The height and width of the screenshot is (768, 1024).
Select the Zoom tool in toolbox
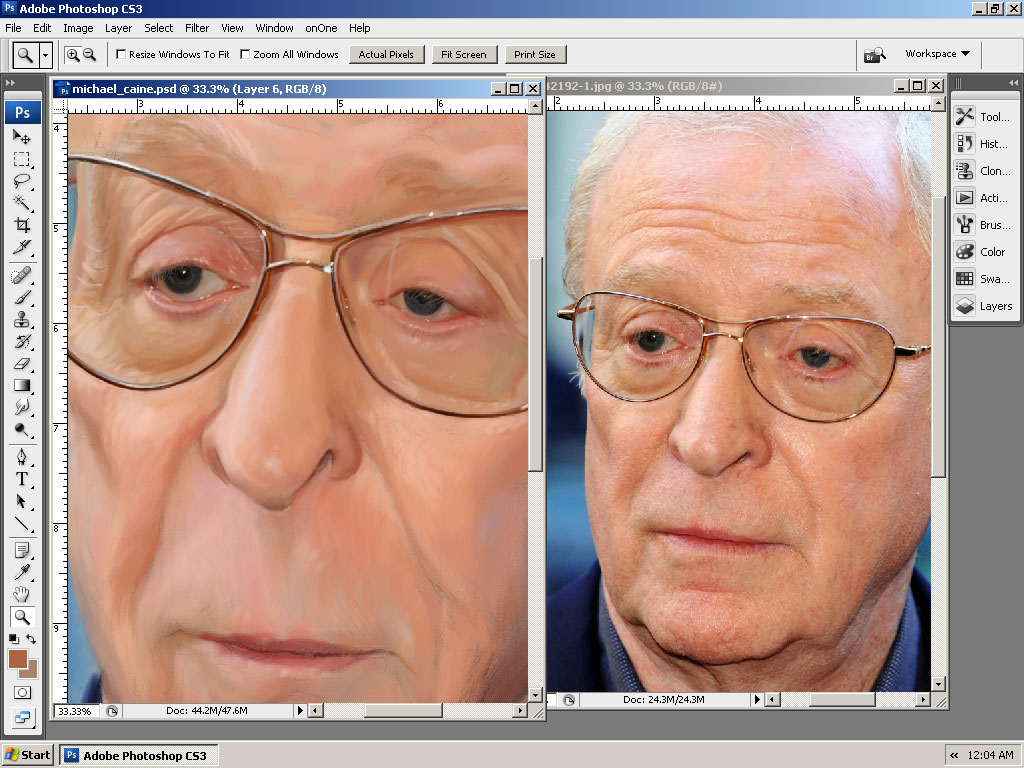(22, 616)
